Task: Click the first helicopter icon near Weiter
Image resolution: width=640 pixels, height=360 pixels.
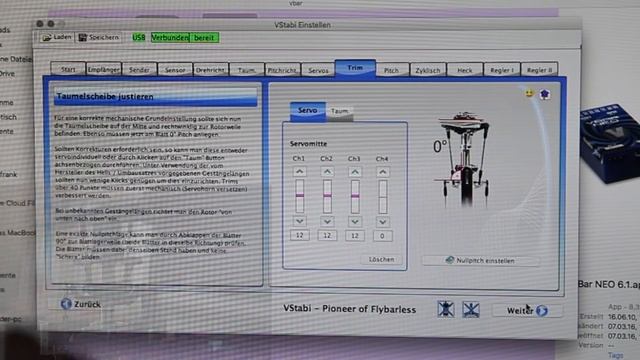Action: click(x=446, y=309)
